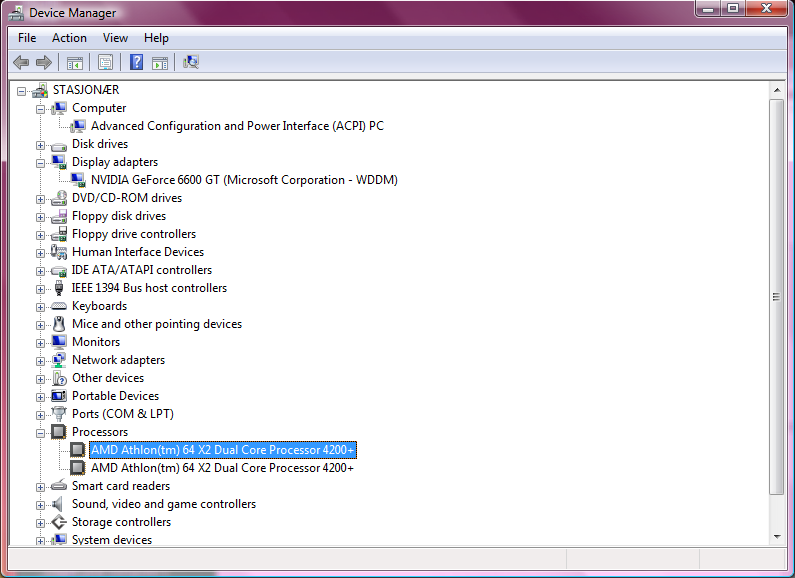795x578 pixels.
Task: Expand the Keyboards category
Action: pos(40,307)
